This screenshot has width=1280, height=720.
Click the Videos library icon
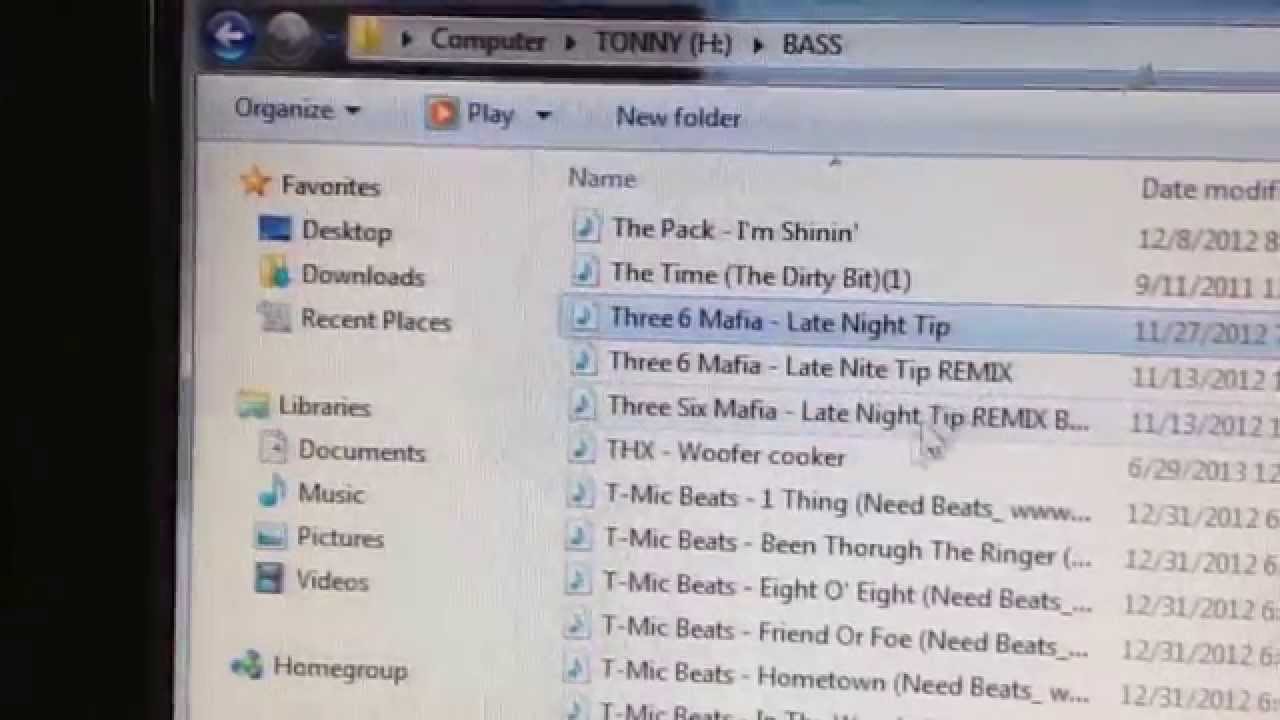[269, 579]
